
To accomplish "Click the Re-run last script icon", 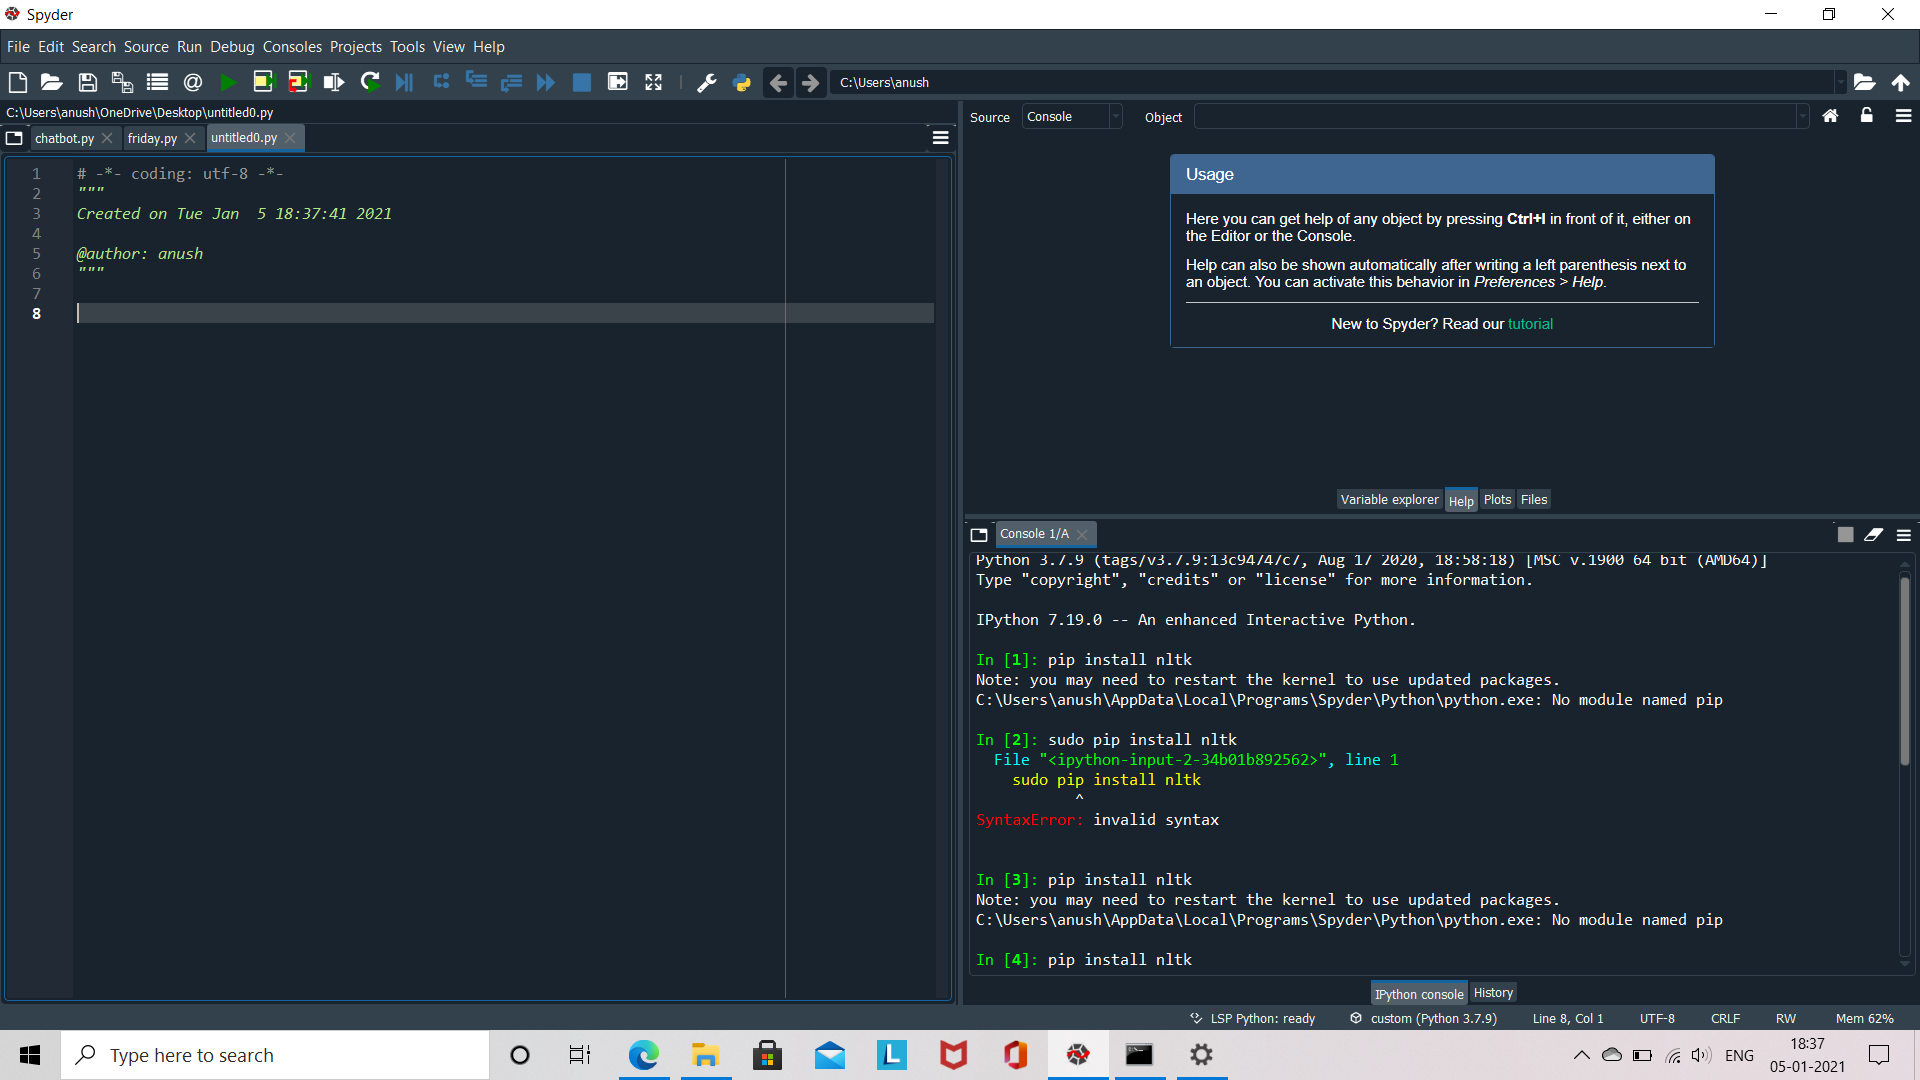I will point(370,82).
